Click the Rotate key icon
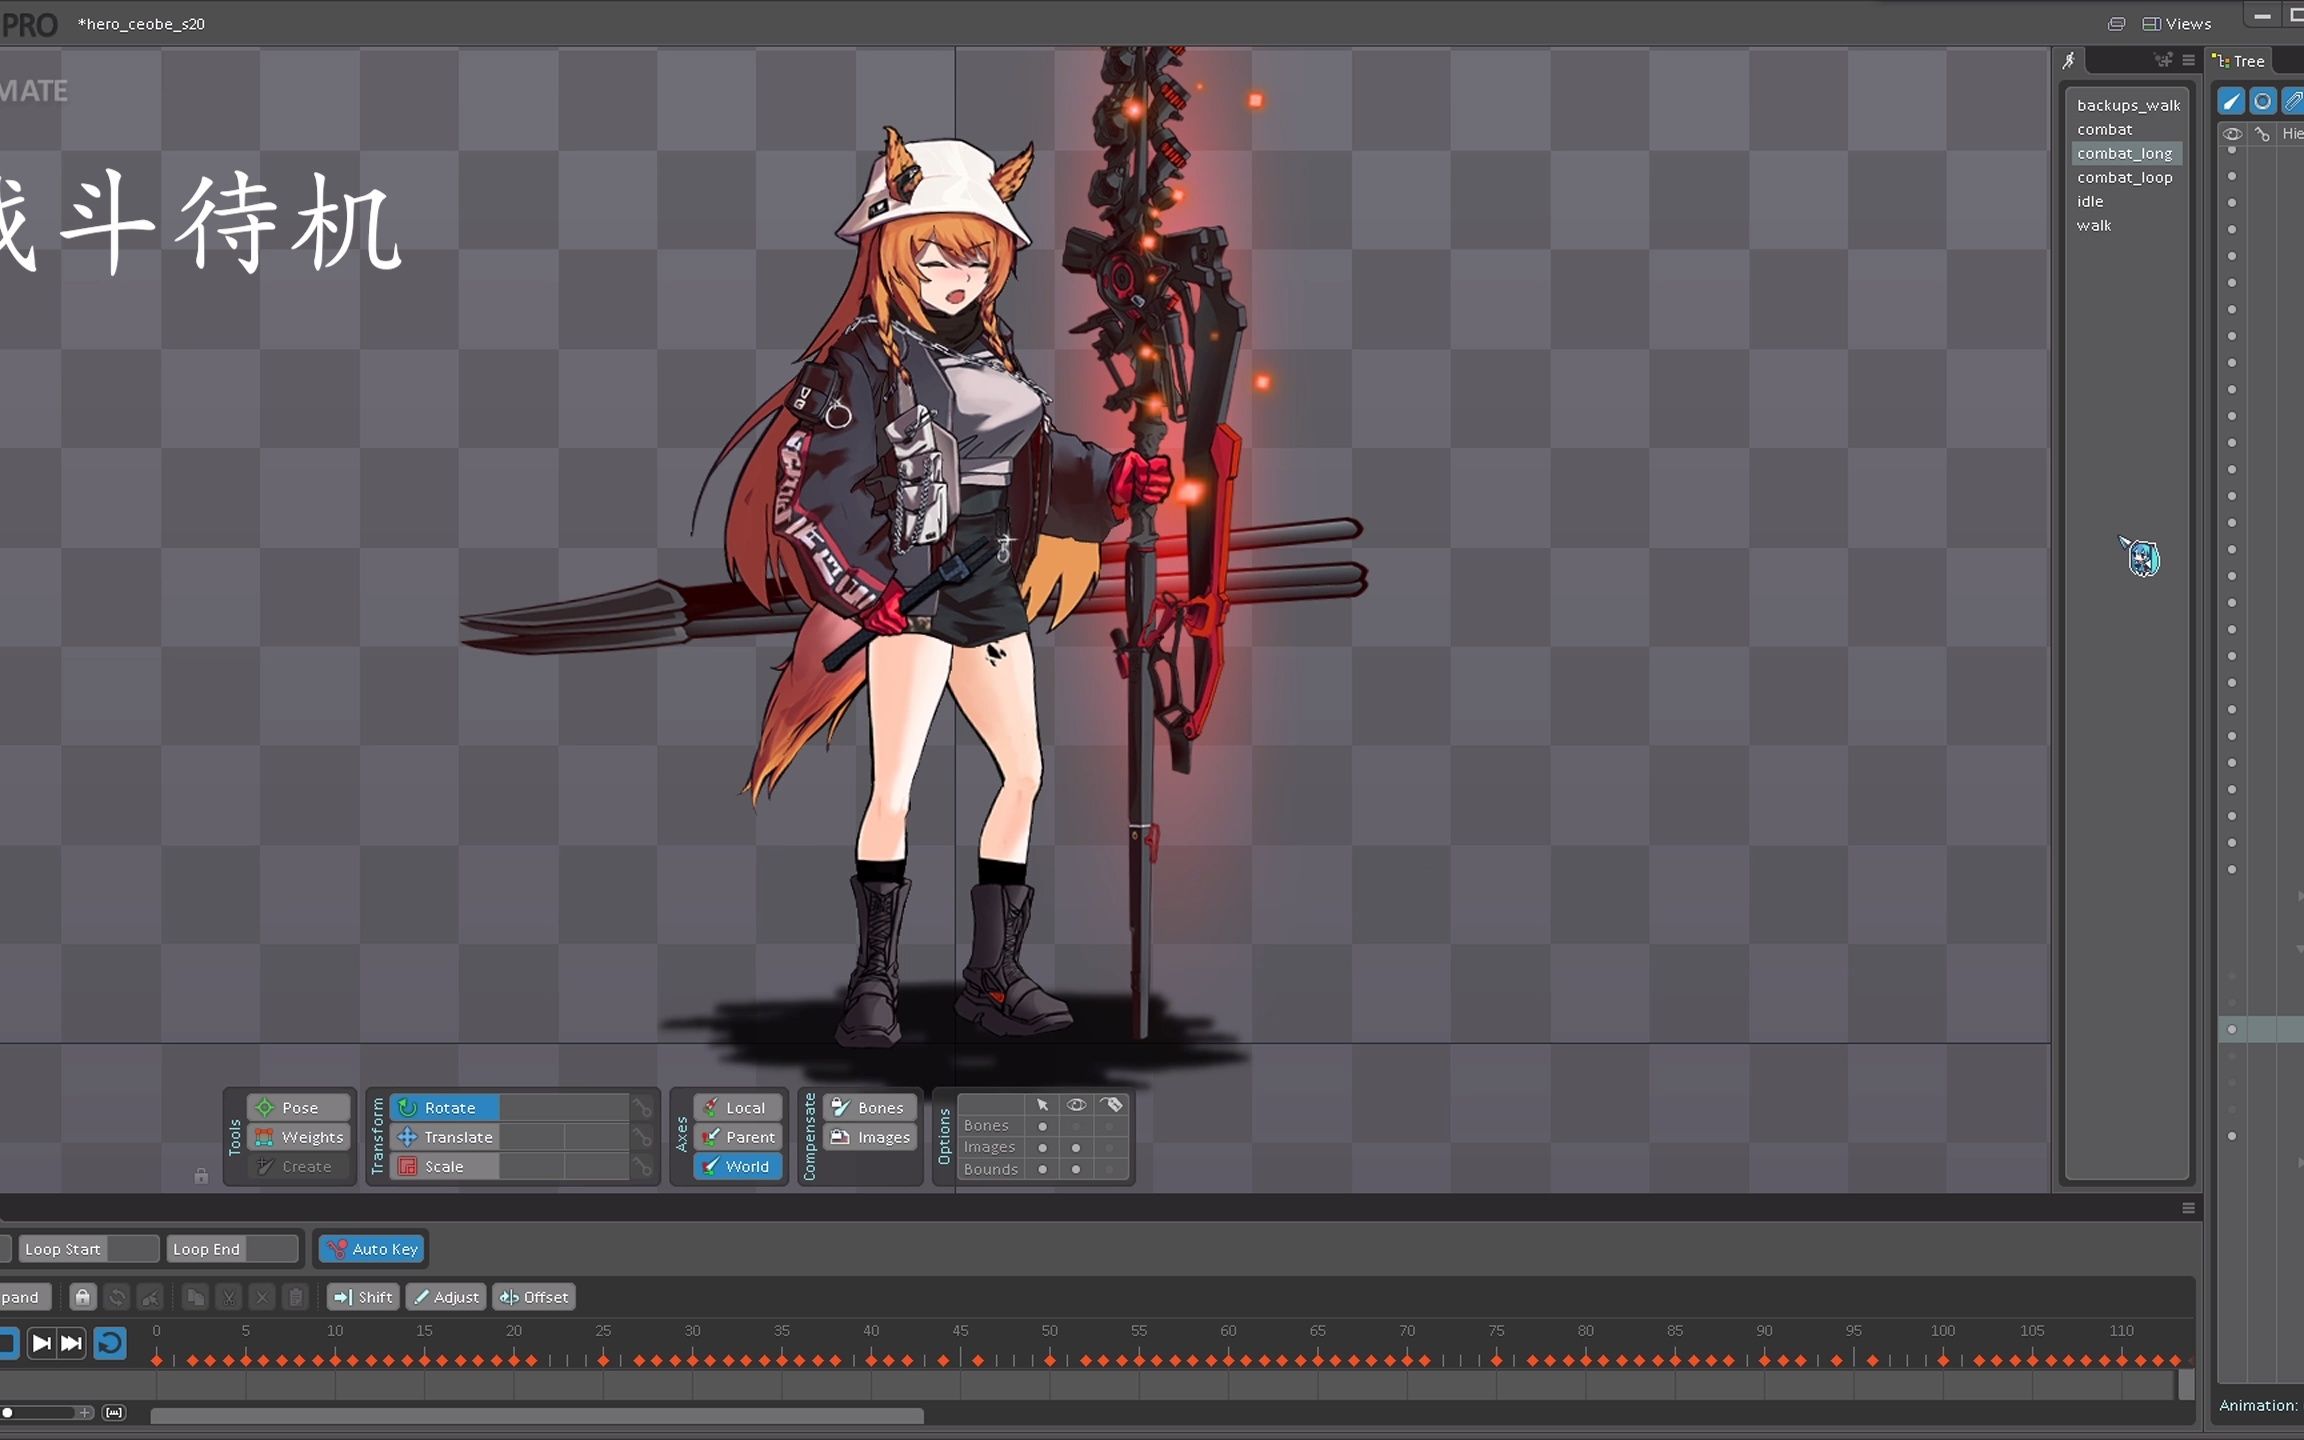This screenshot has height=1440, width=2304. (x=643, y=1107)
